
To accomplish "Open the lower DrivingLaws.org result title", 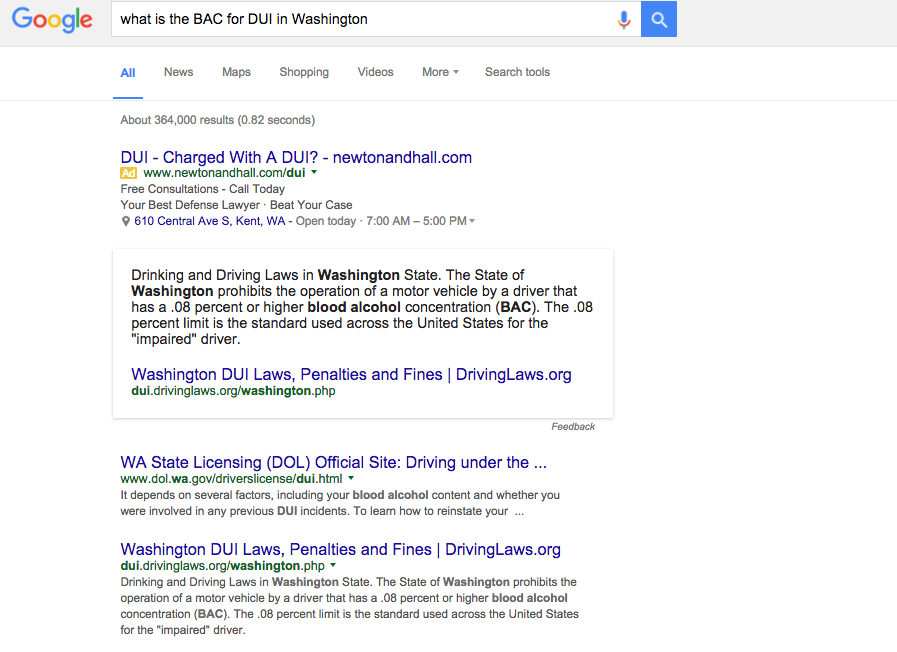I will (x=340, y=549).
